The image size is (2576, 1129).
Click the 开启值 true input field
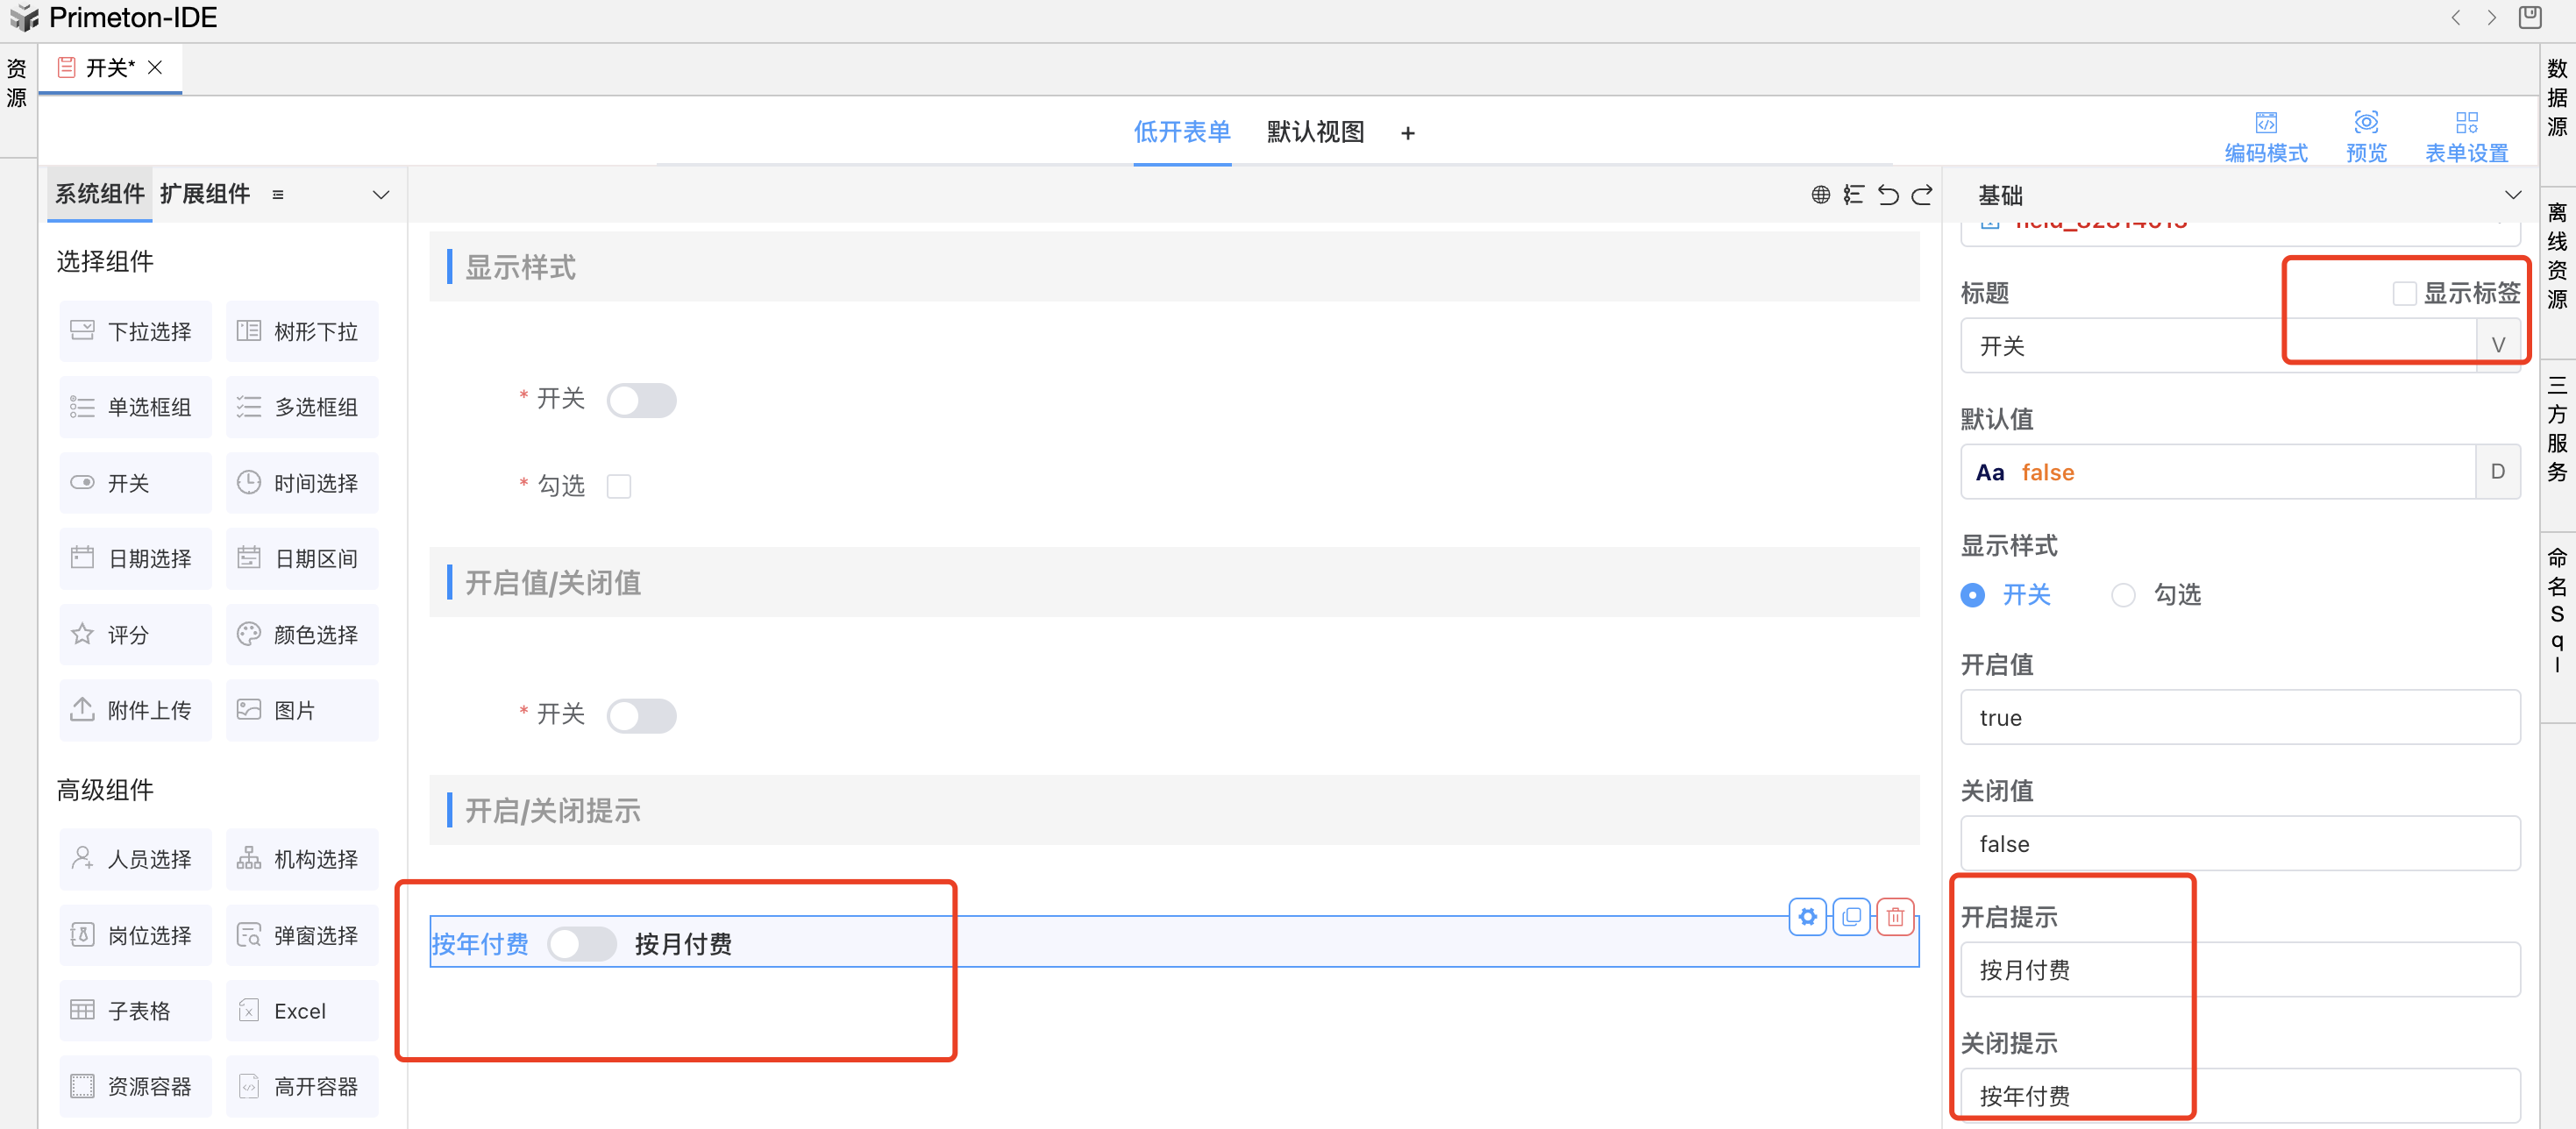(x=2239, y=718)
